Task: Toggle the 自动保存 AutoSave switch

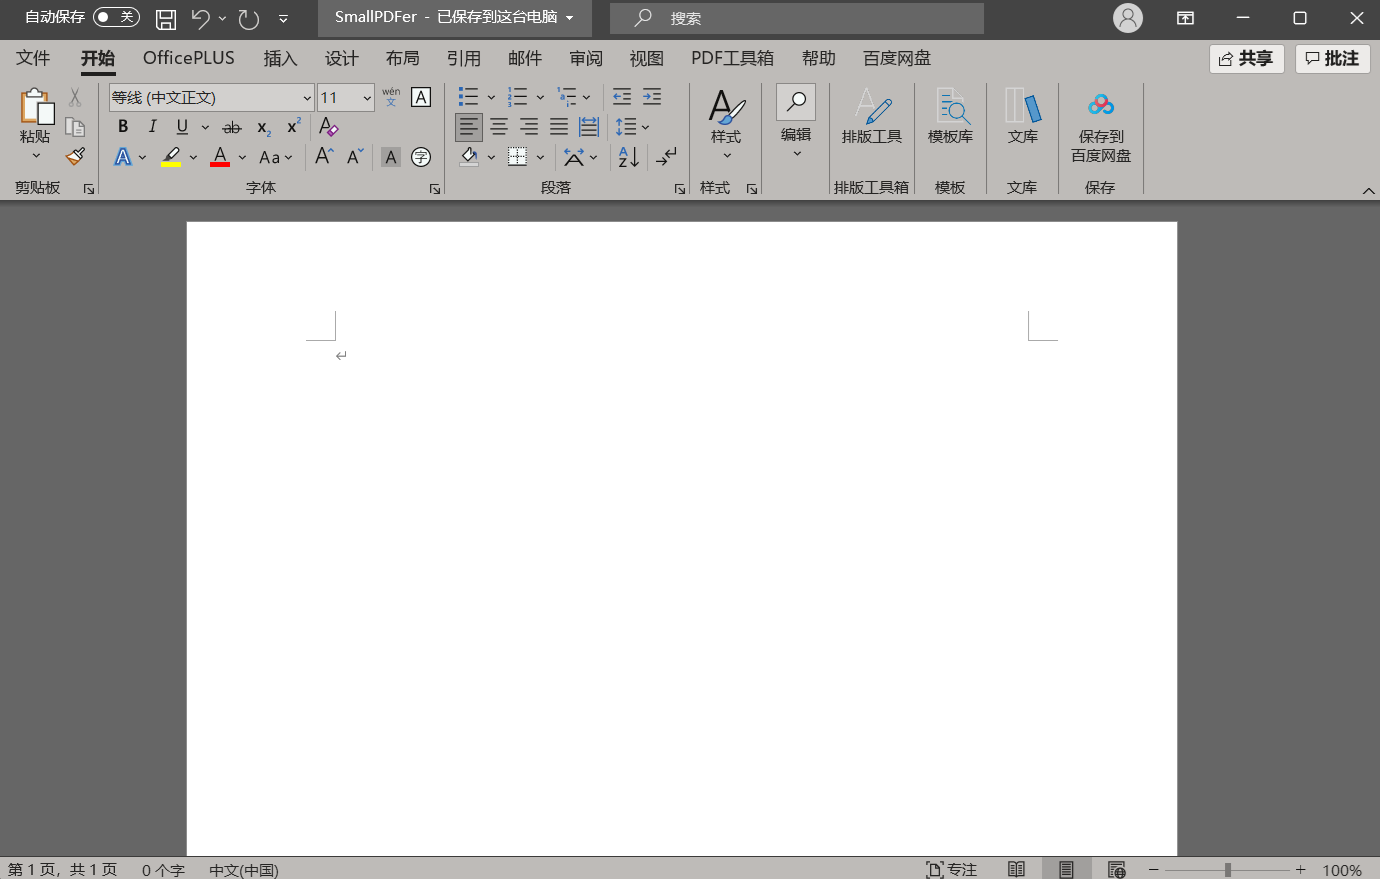Action: tap(116, 17)
